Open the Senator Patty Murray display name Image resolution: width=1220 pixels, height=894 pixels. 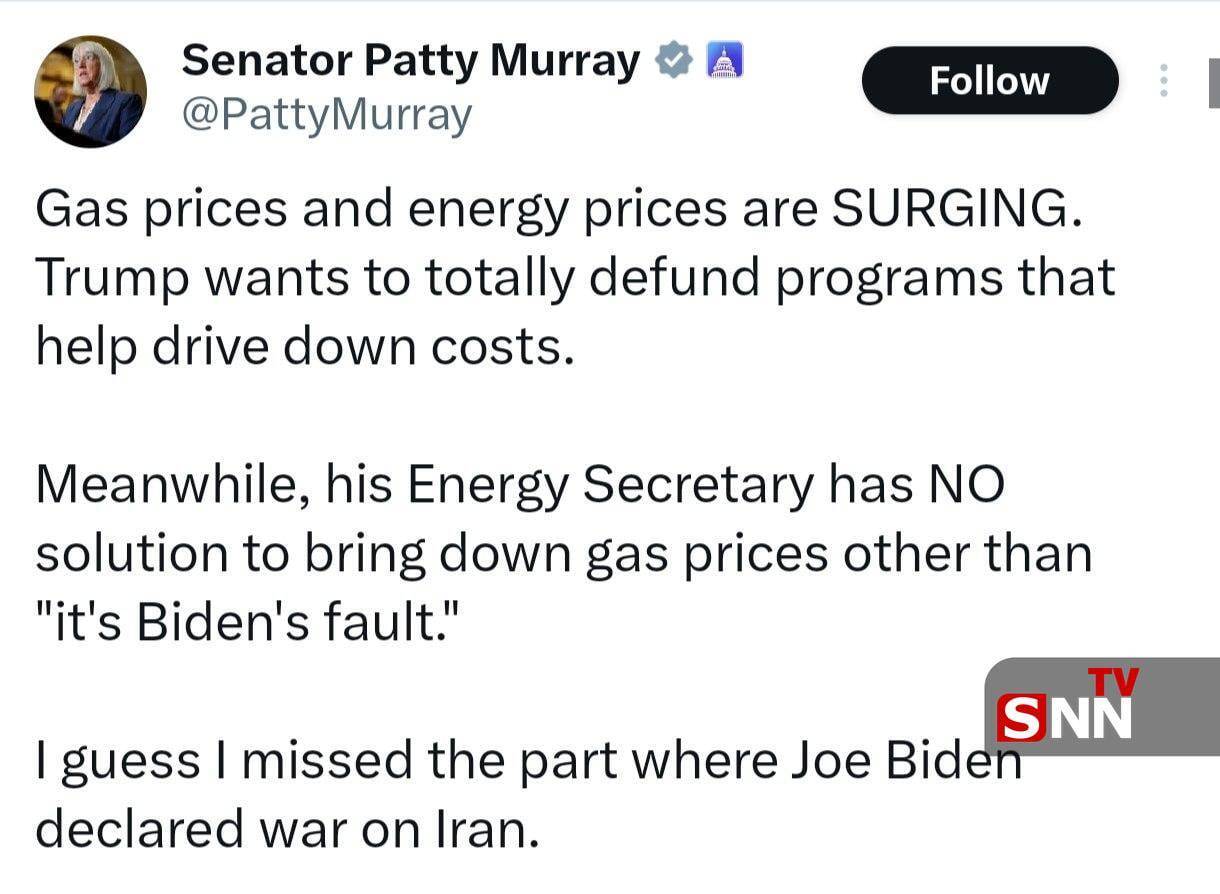click(x=410, y=62)
